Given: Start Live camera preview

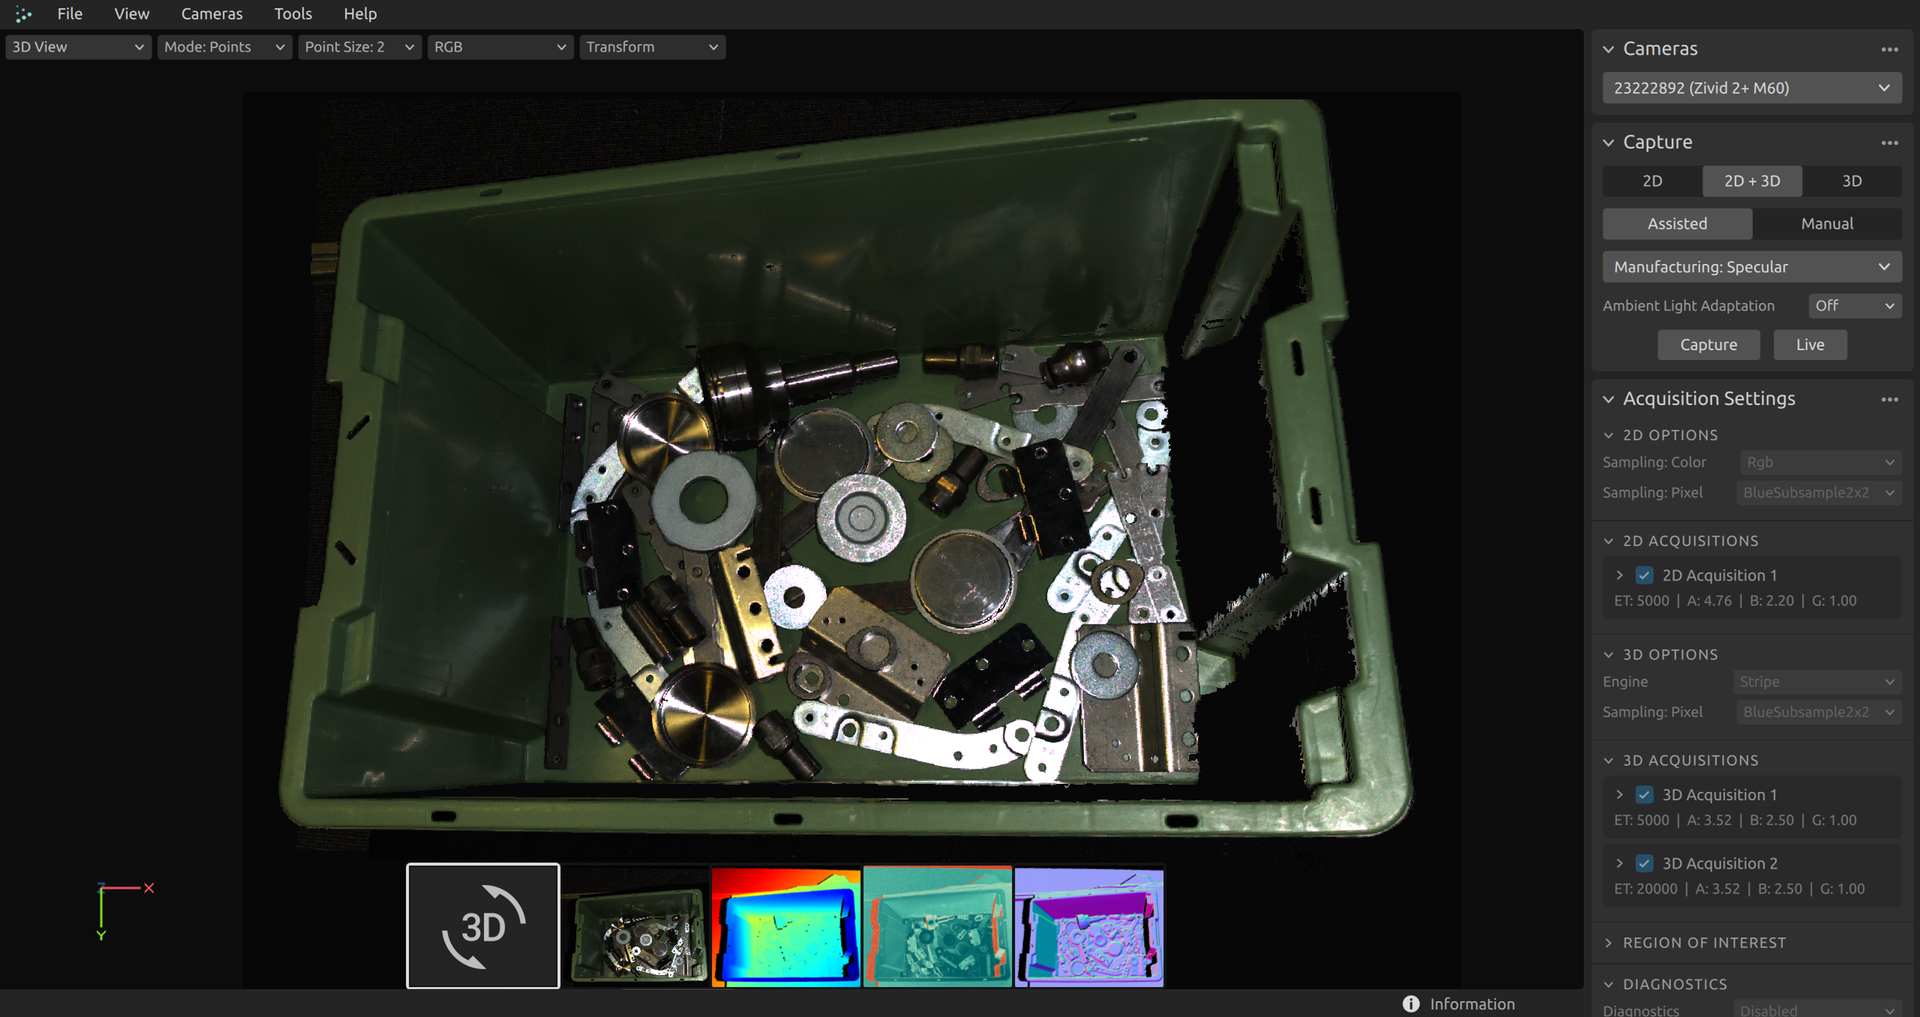Looking at the screenshot, I should [x=1809, y=345].
